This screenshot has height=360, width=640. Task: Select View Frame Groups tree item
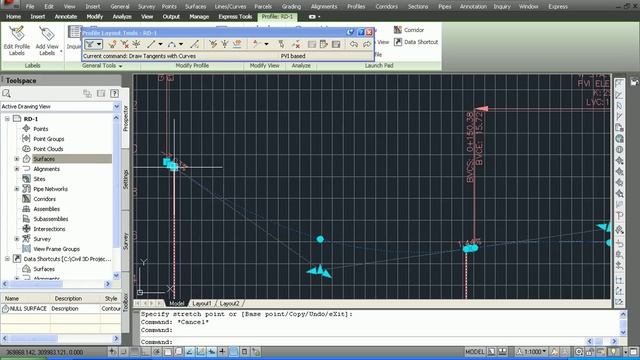pyautogui.click(x=56, y=249)
